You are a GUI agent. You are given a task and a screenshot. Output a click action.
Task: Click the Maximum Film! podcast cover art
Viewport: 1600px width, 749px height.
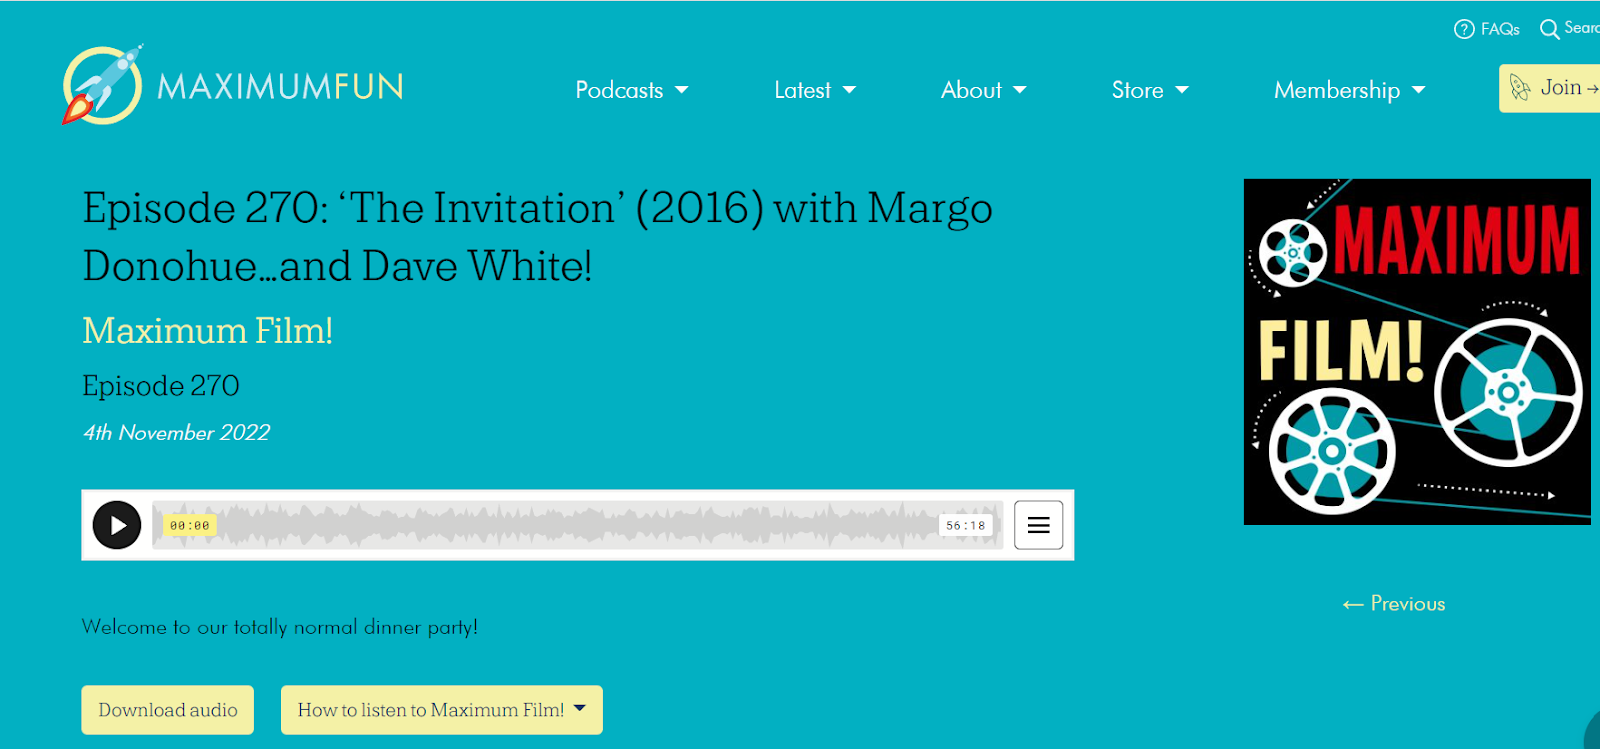click(1417, 352)
